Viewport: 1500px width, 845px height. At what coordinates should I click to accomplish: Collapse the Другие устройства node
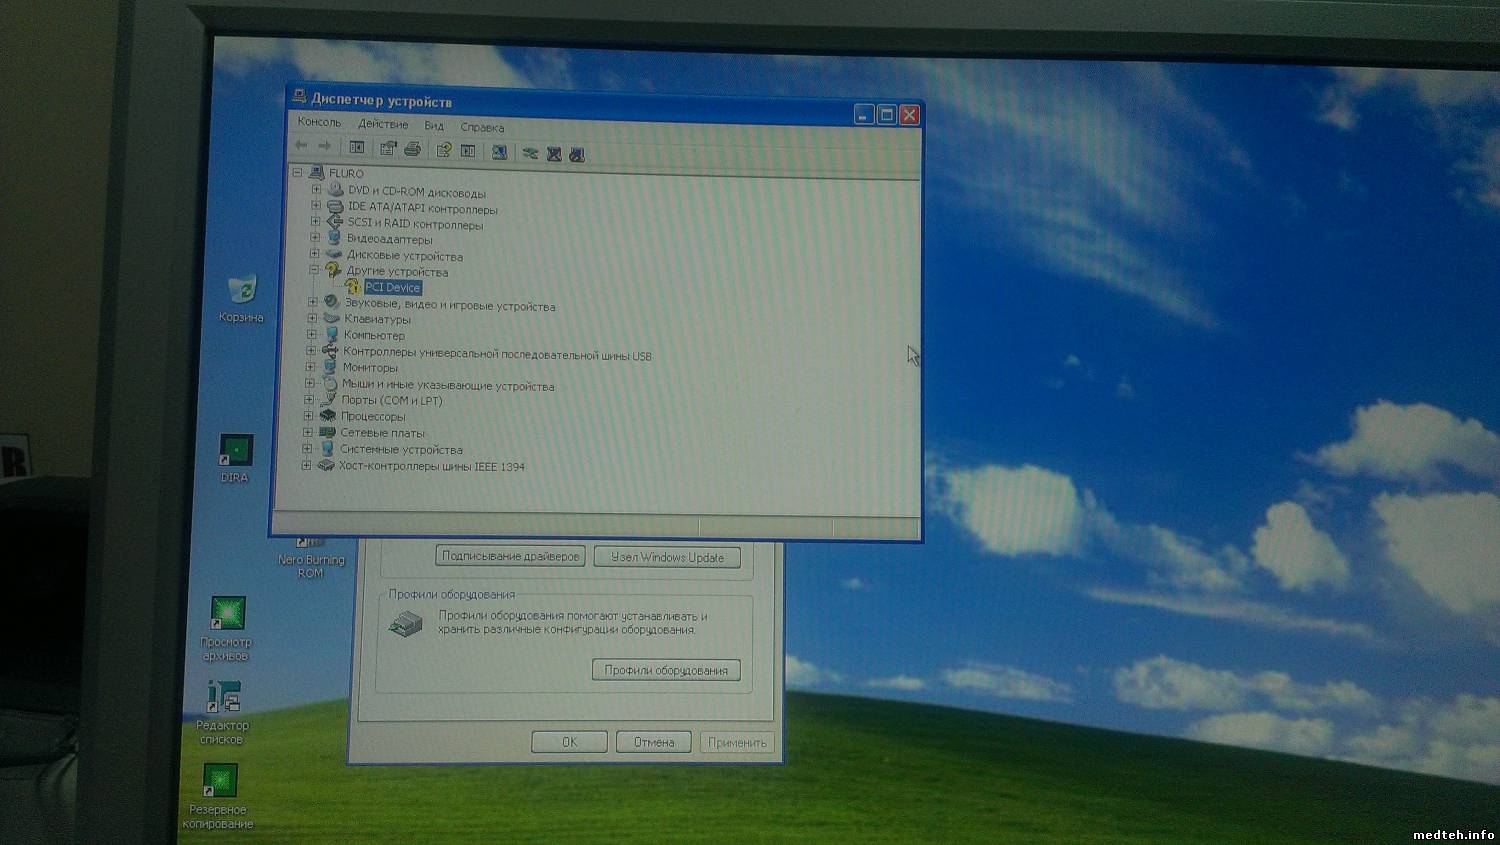pos(314,270)
